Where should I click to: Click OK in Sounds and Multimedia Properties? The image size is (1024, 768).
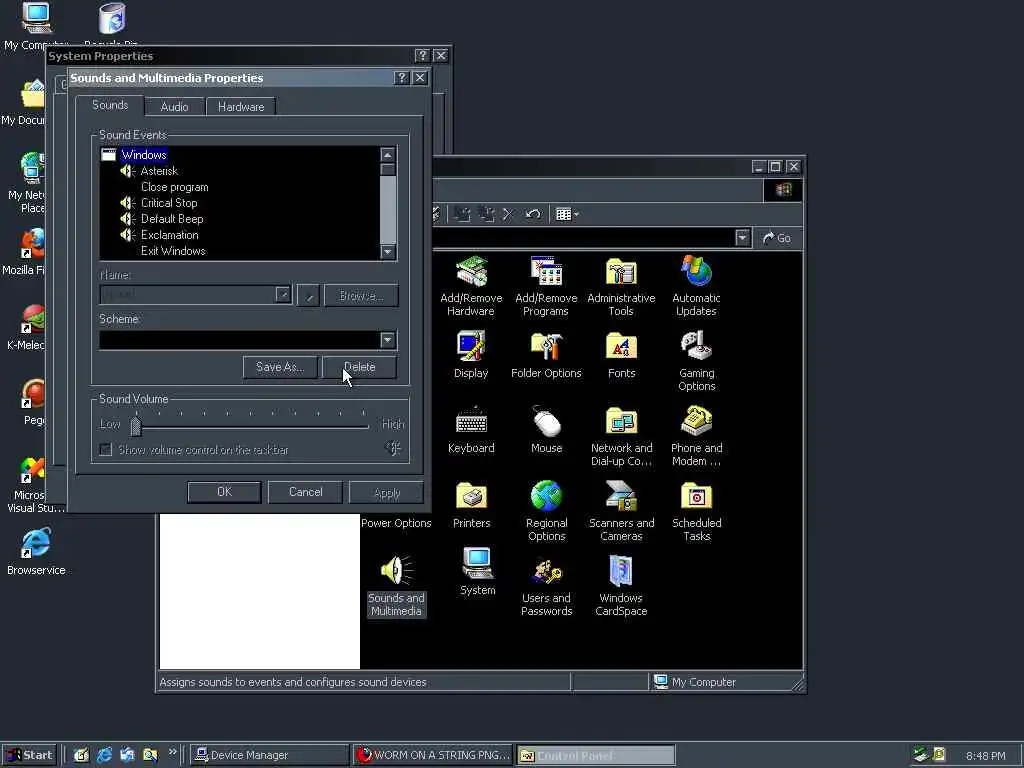click(224, 492)
